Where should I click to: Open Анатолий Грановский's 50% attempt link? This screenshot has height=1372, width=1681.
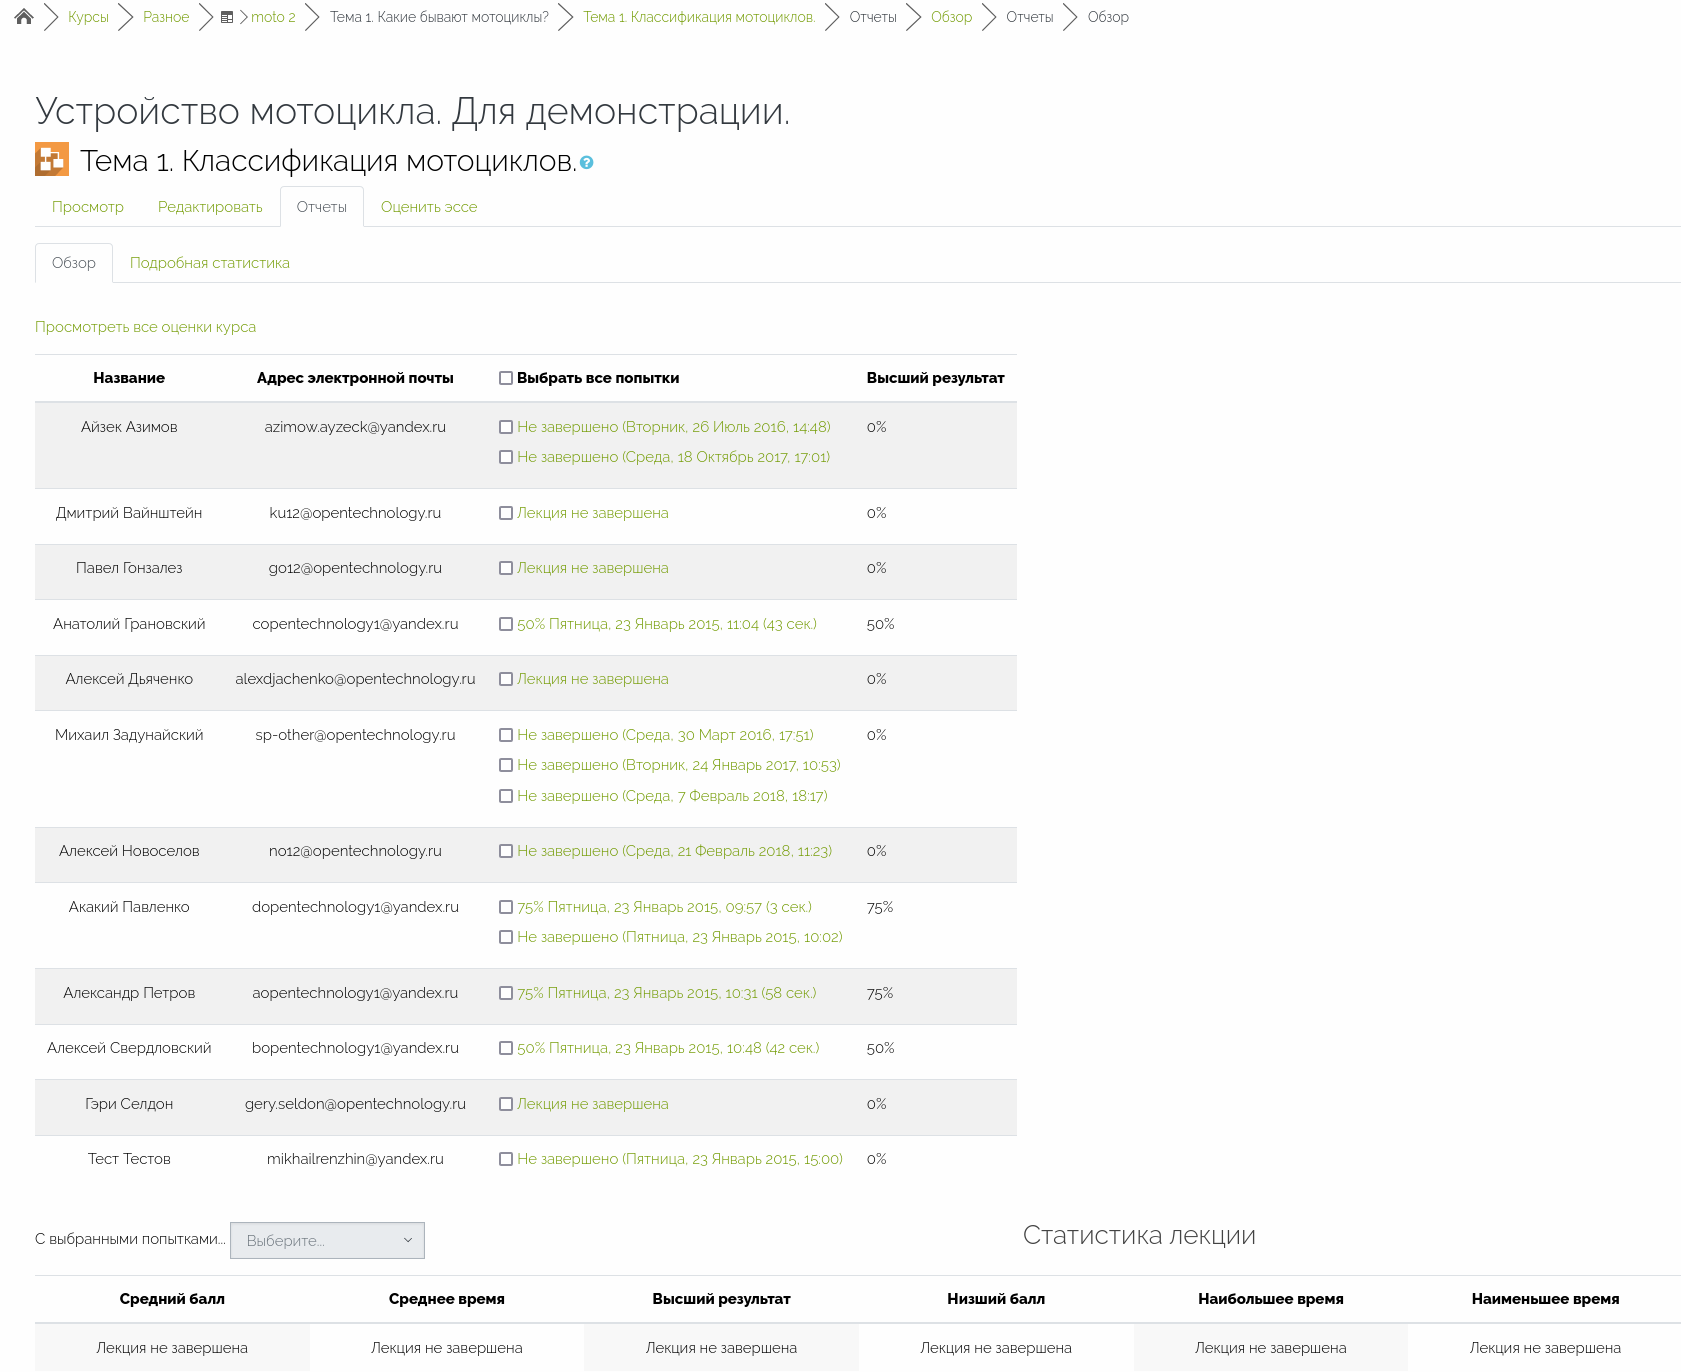point(666,624)
